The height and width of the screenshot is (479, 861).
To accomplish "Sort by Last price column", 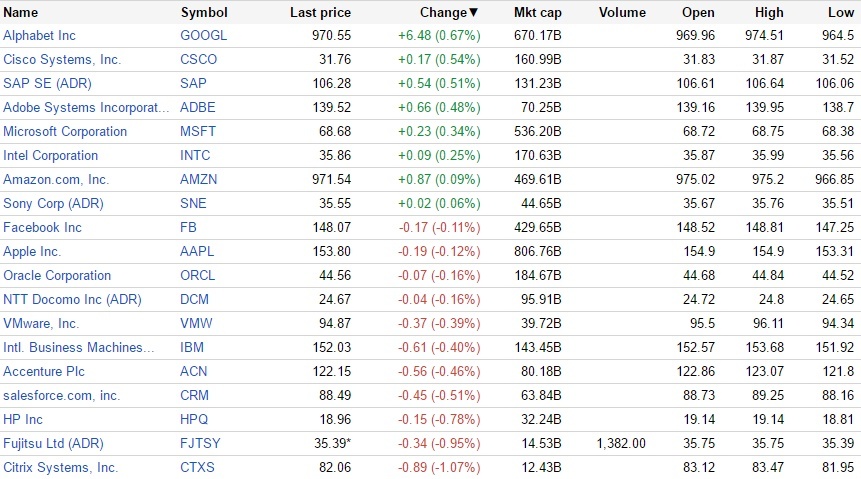I will [x=318, y=13].
